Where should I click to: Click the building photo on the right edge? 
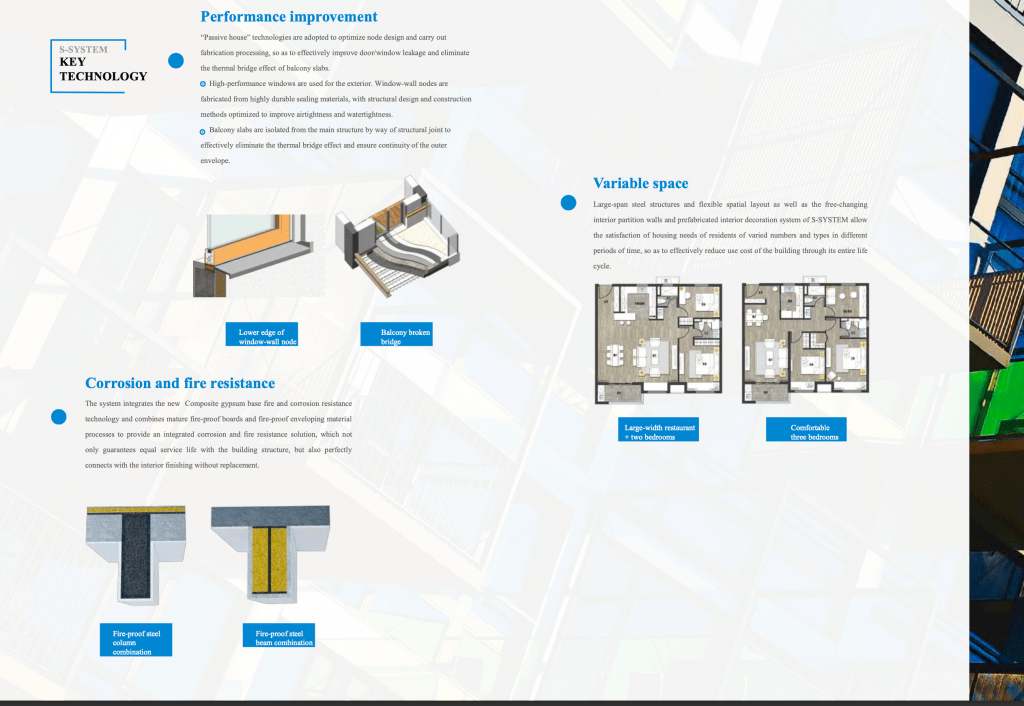[996, 350]
